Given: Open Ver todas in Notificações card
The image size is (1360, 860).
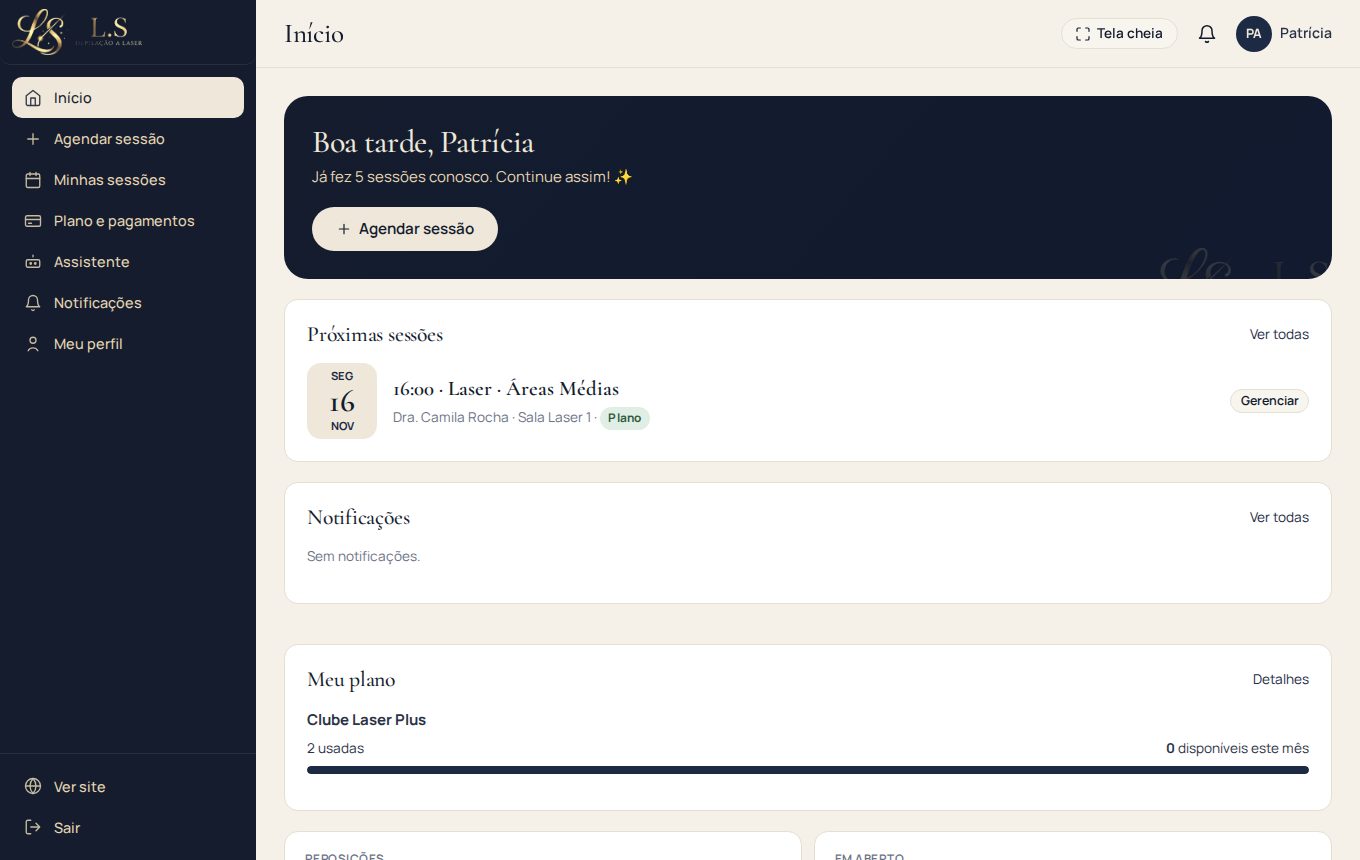Looking at the screenshot, I should point(1279,517).
